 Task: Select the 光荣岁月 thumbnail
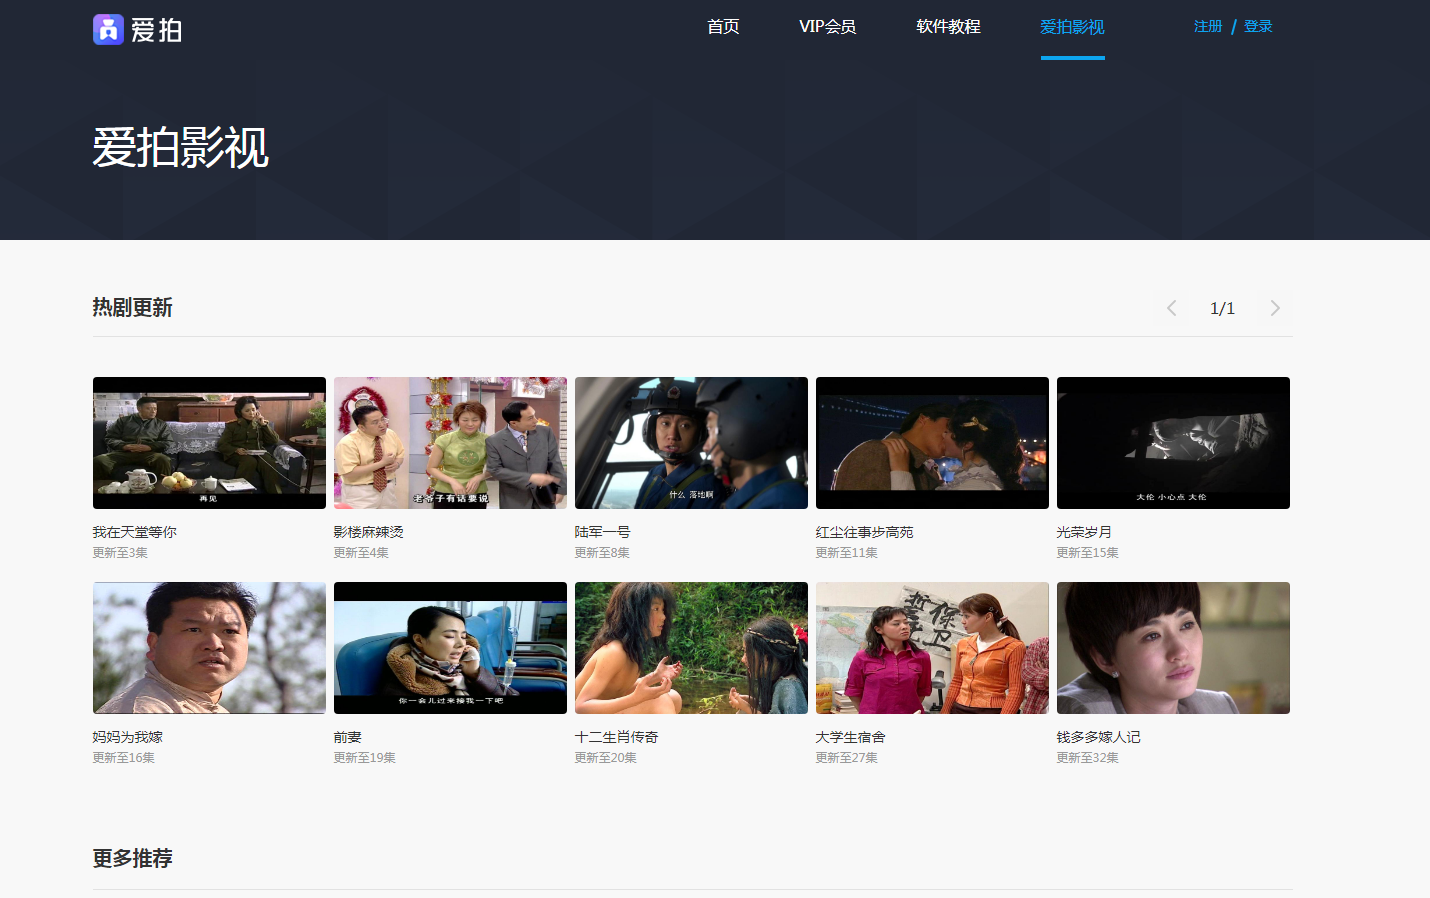(x=1173, y=443)
